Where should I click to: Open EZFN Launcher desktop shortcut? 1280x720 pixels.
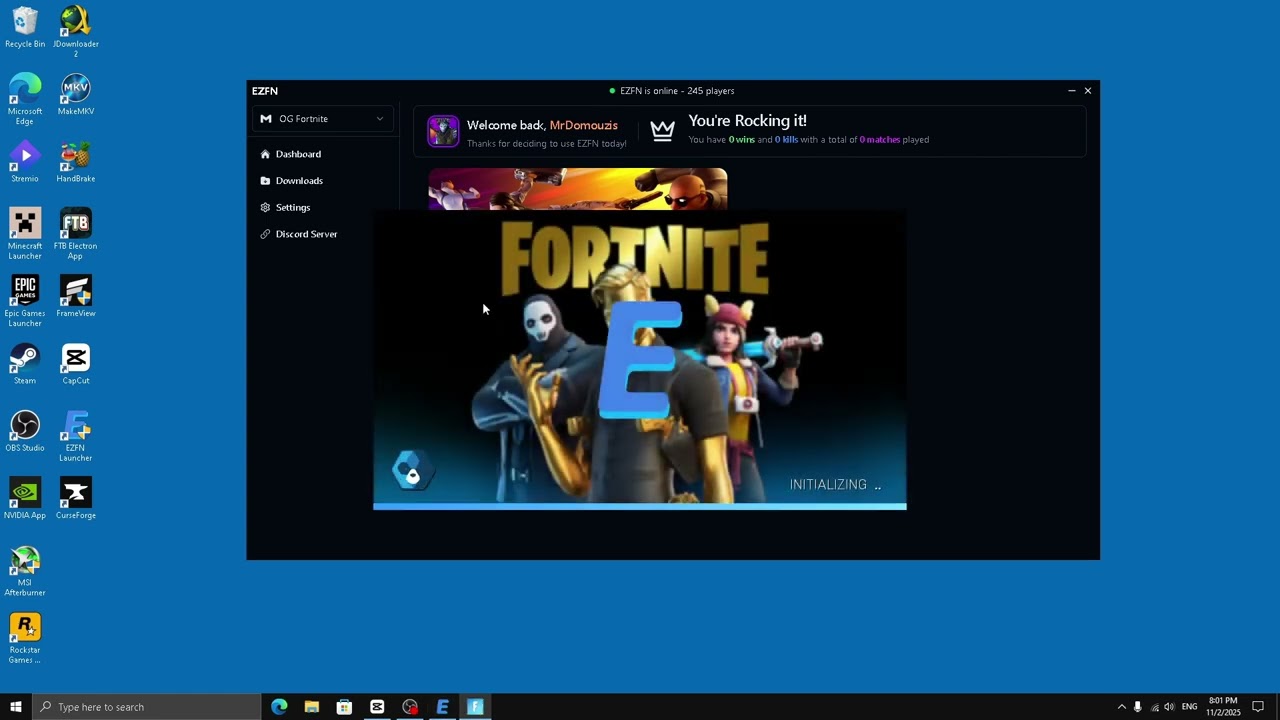click(76, 436)
